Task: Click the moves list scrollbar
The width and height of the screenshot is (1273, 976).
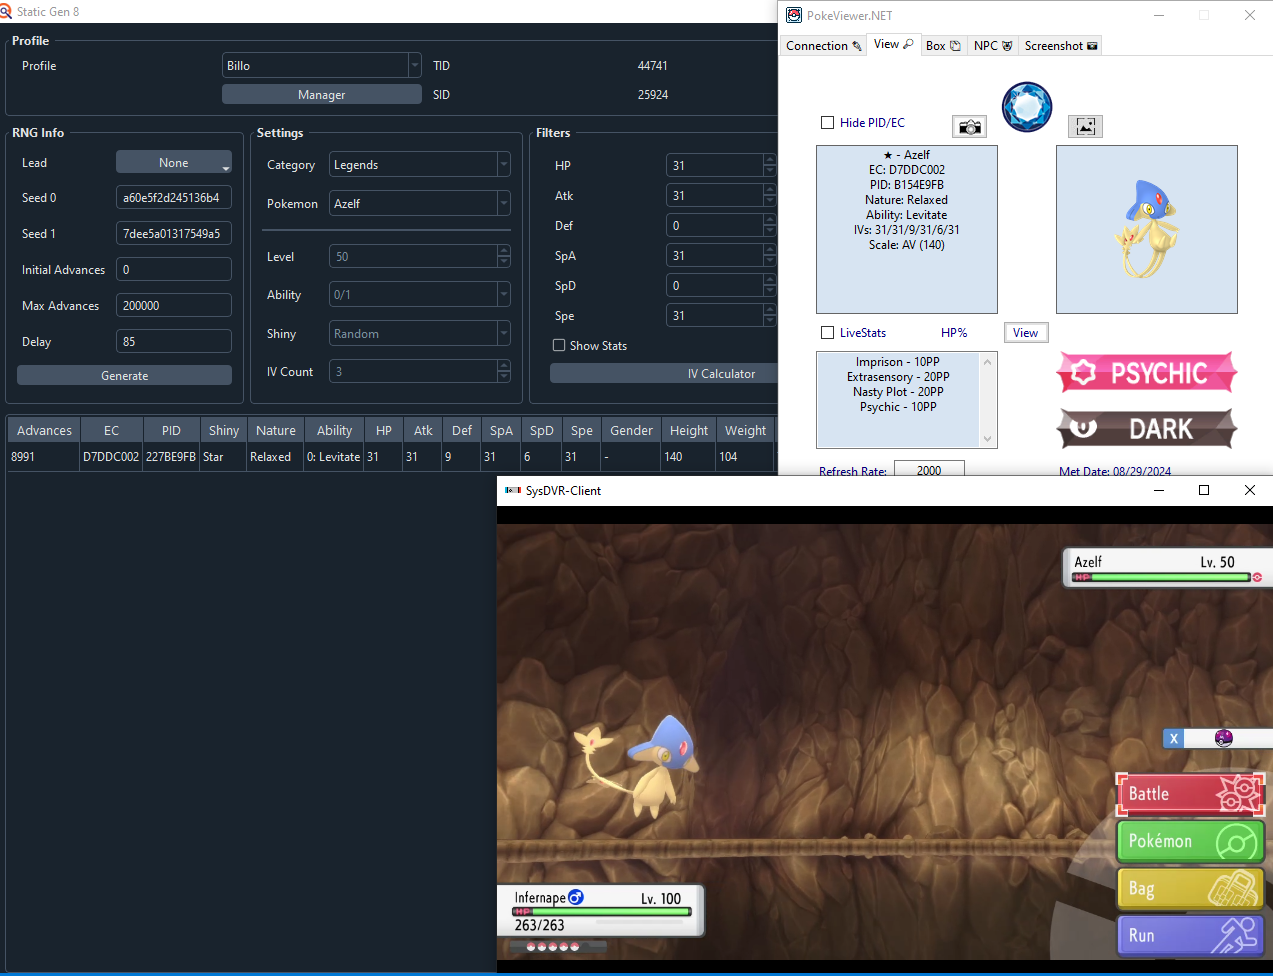Action: pos(987,399)
